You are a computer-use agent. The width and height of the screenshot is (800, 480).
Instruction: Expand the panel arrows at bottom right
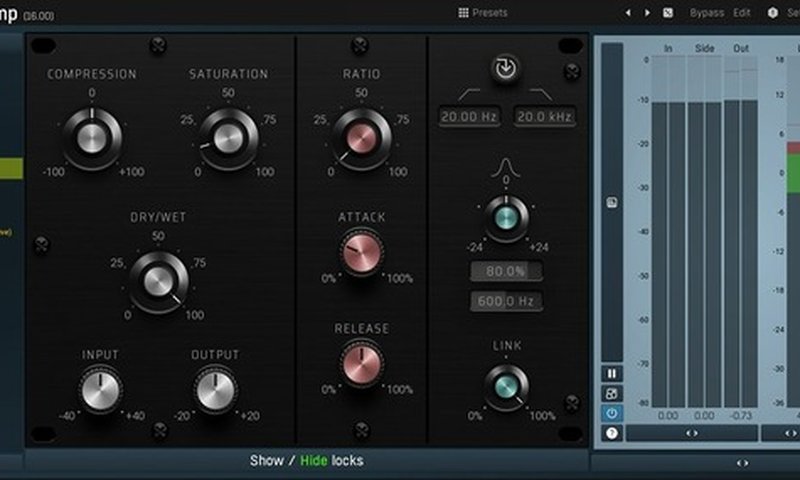tap(742, 463)
